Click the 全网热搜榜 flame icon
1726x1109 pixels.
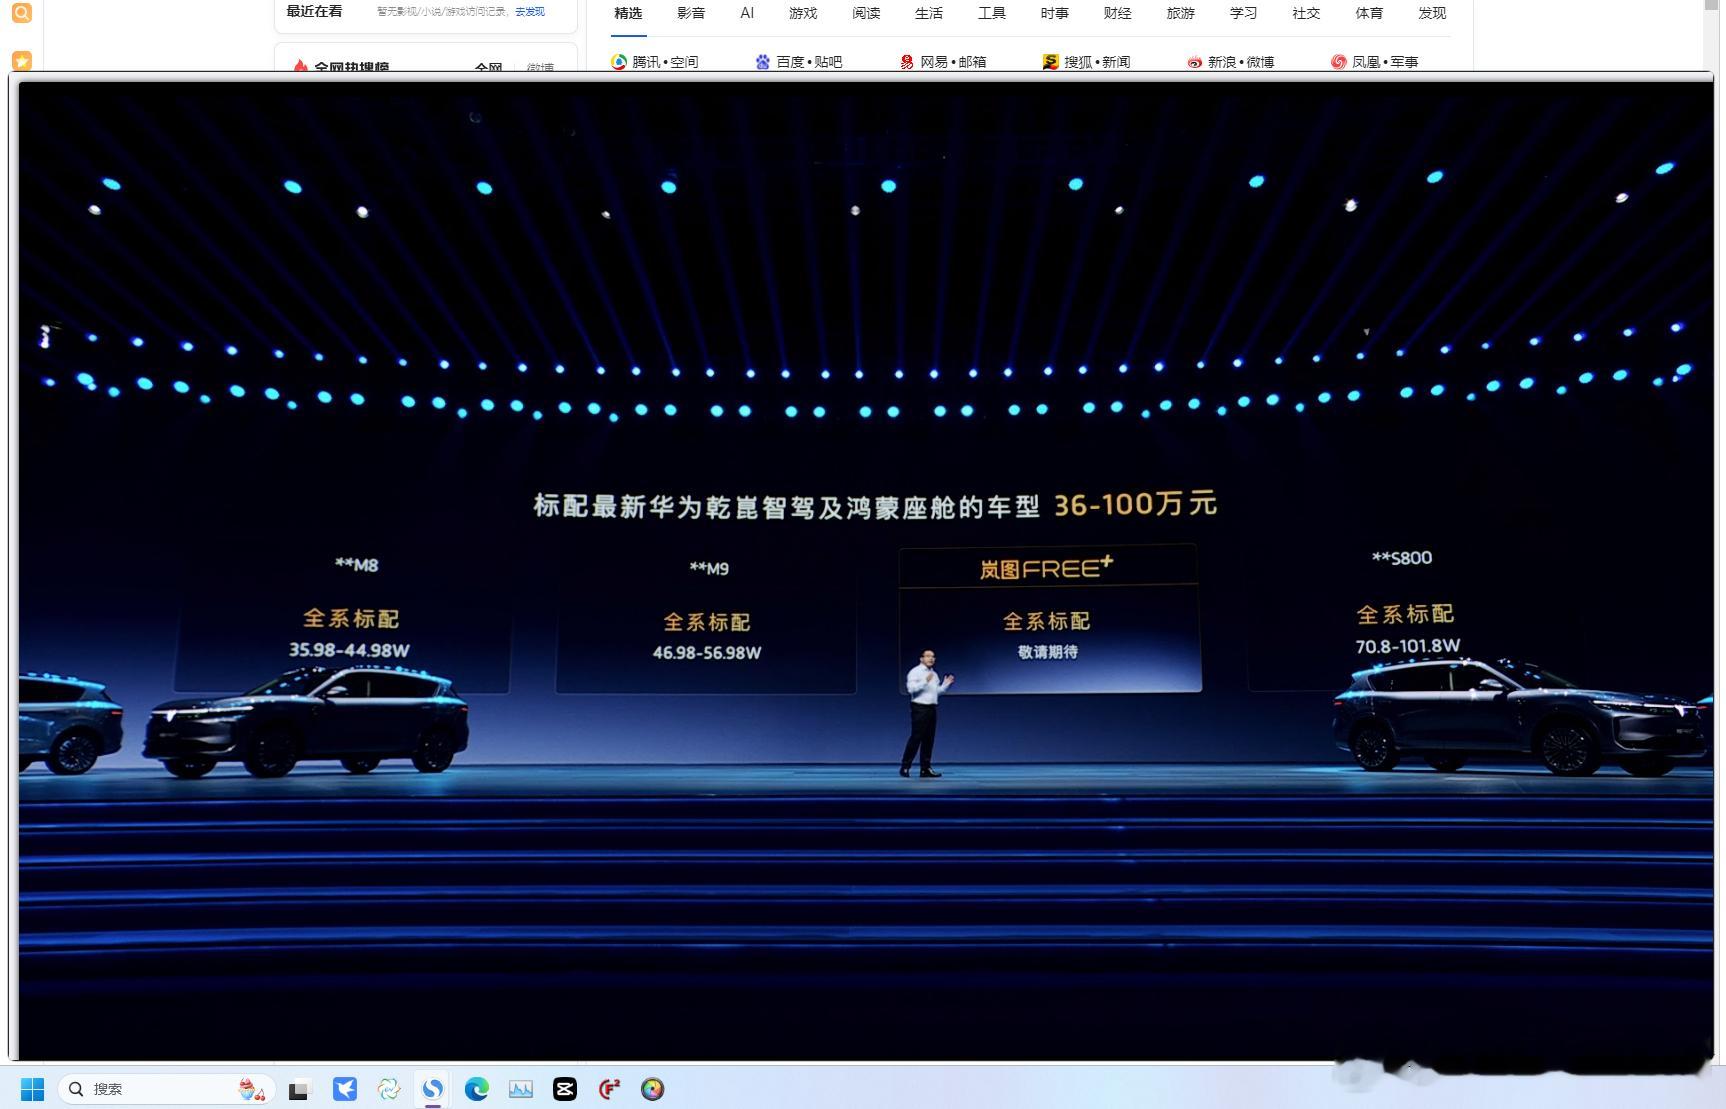(x=299, y=66)
